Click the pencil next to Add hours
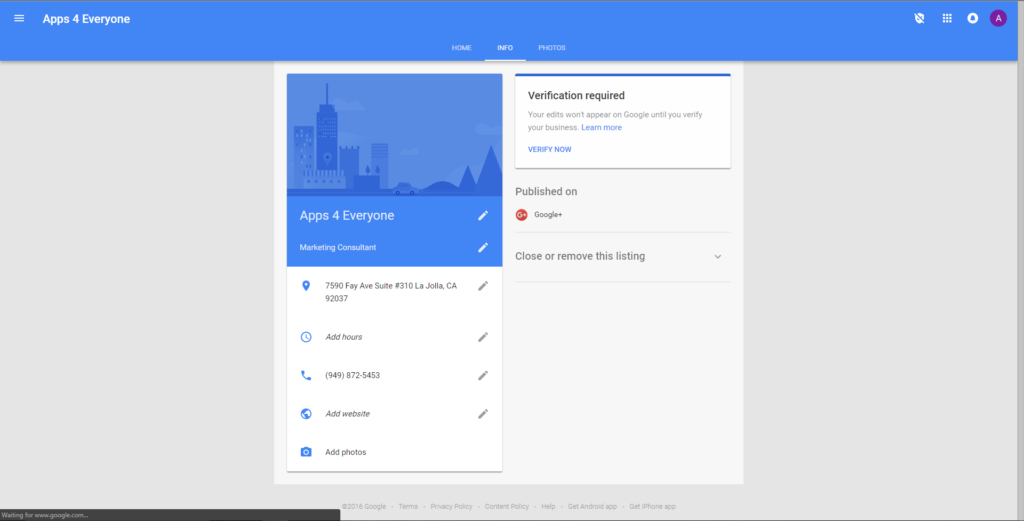This screenshot has width=1024, height=521. click(x=483, y=337)
